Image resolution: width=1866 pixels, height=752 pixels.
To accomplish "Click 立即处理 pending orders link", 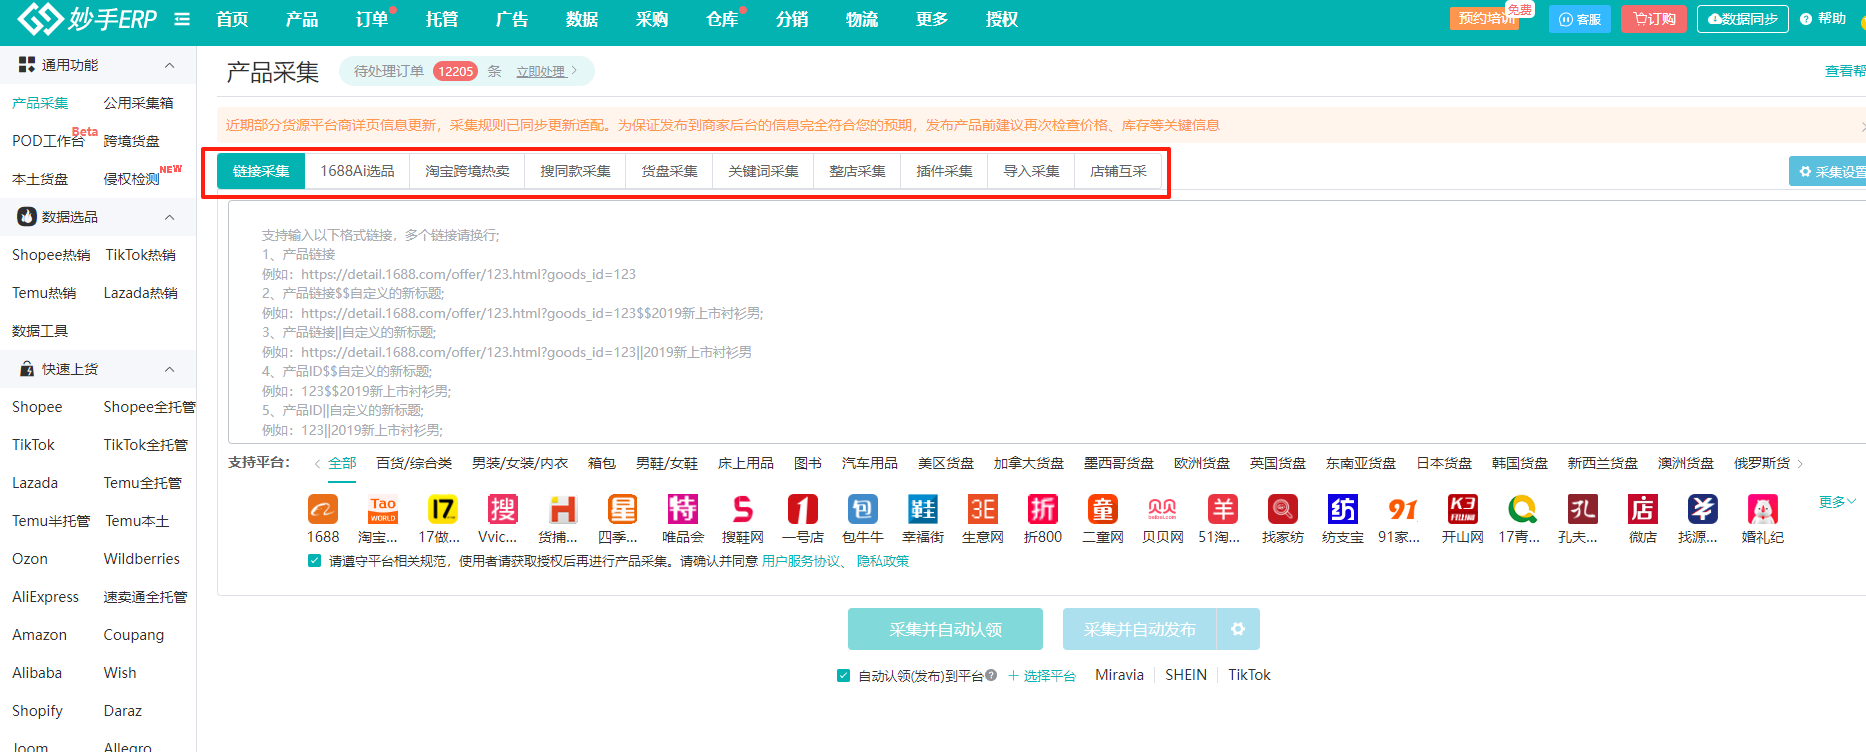I will coord(541,71).
